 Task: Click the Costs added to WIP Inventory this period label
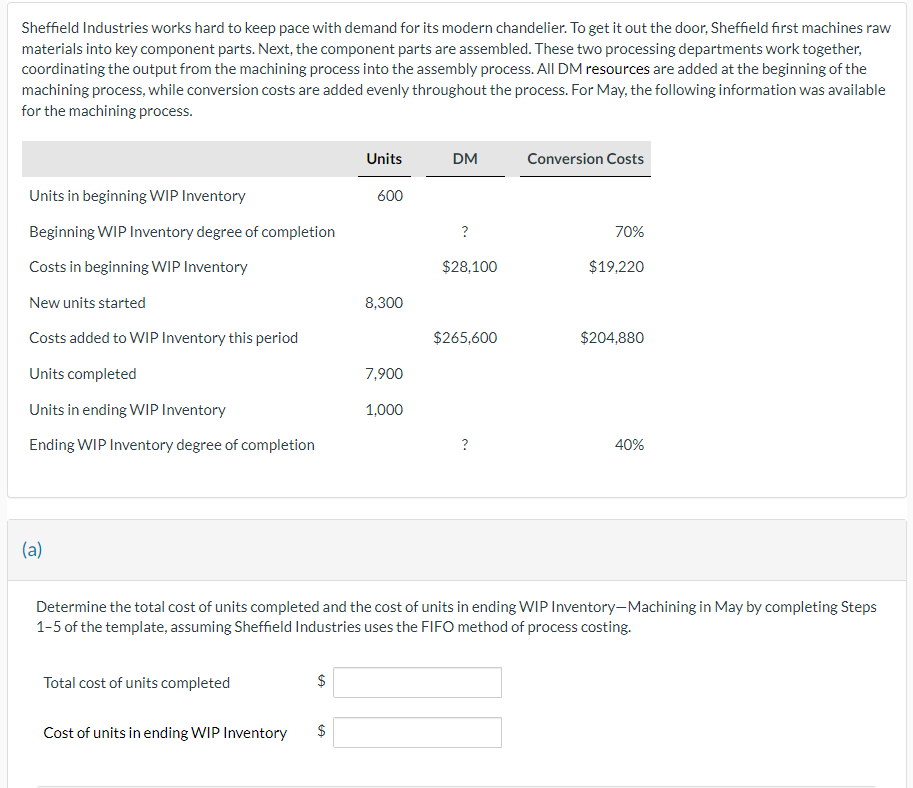click(x=164, y=338)
